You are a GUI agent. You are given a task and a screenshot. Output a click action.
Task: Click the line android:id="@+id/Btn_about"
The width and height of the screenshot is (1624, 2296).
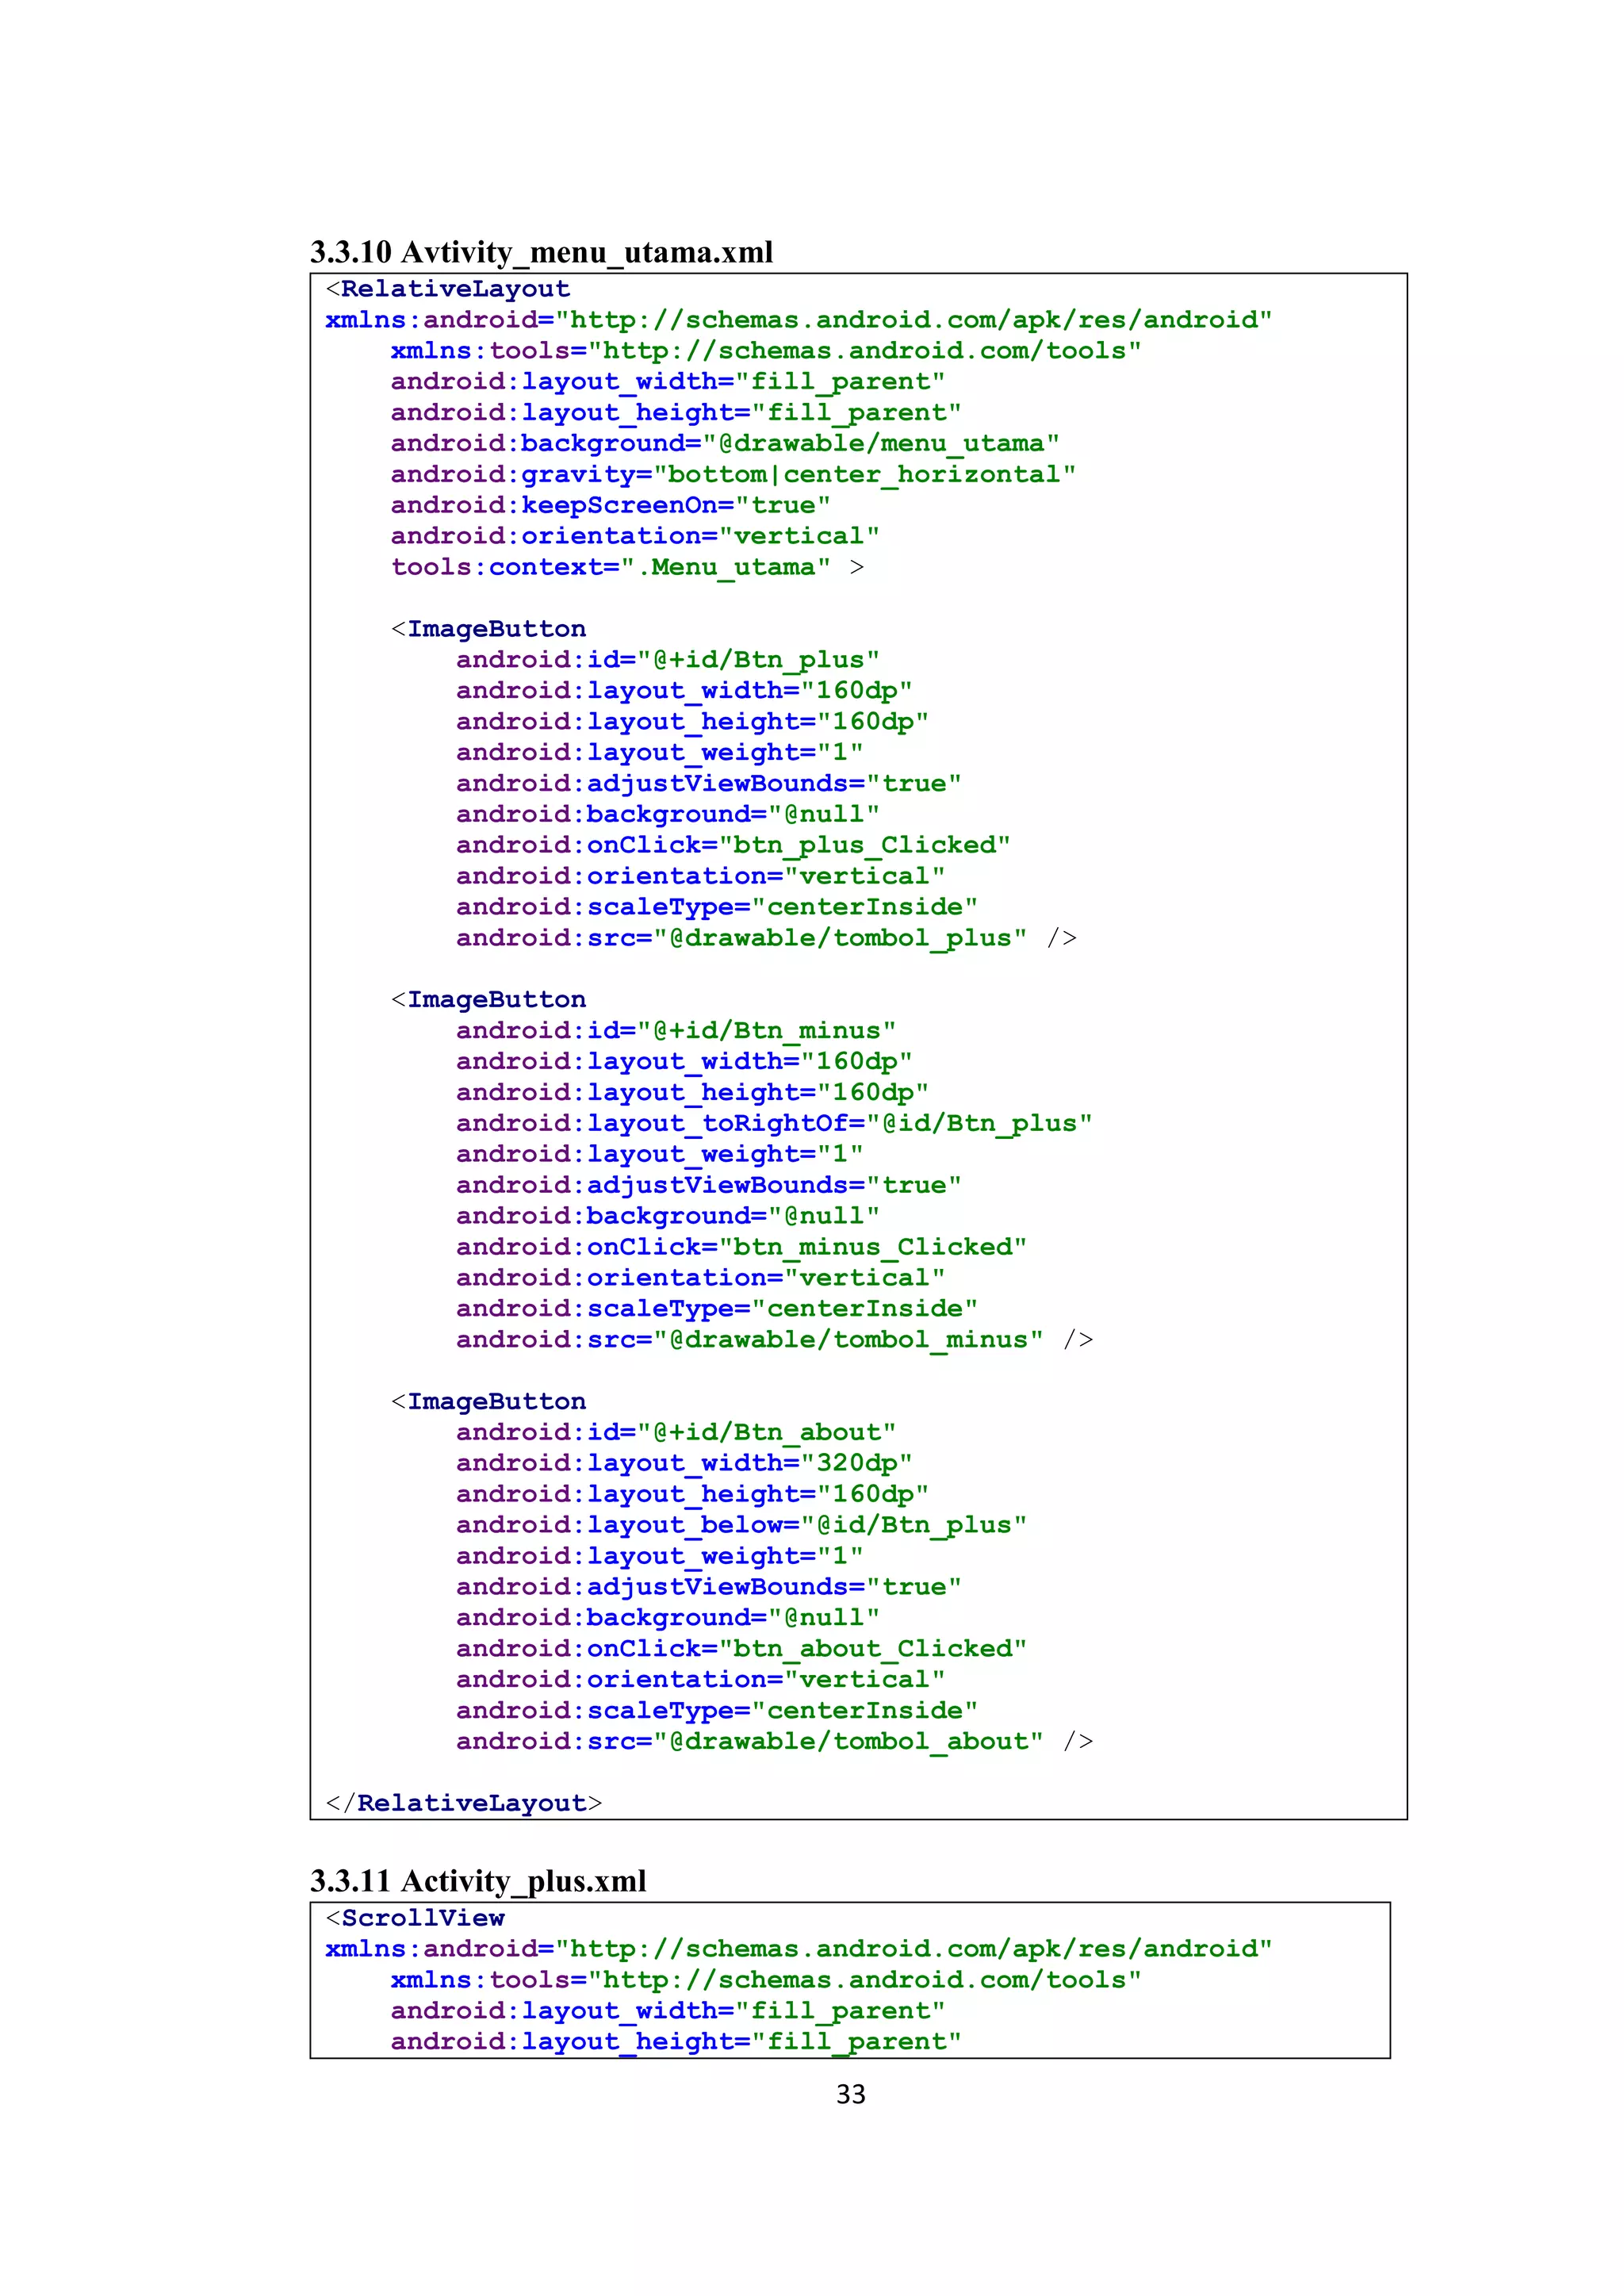(676, 1432)
